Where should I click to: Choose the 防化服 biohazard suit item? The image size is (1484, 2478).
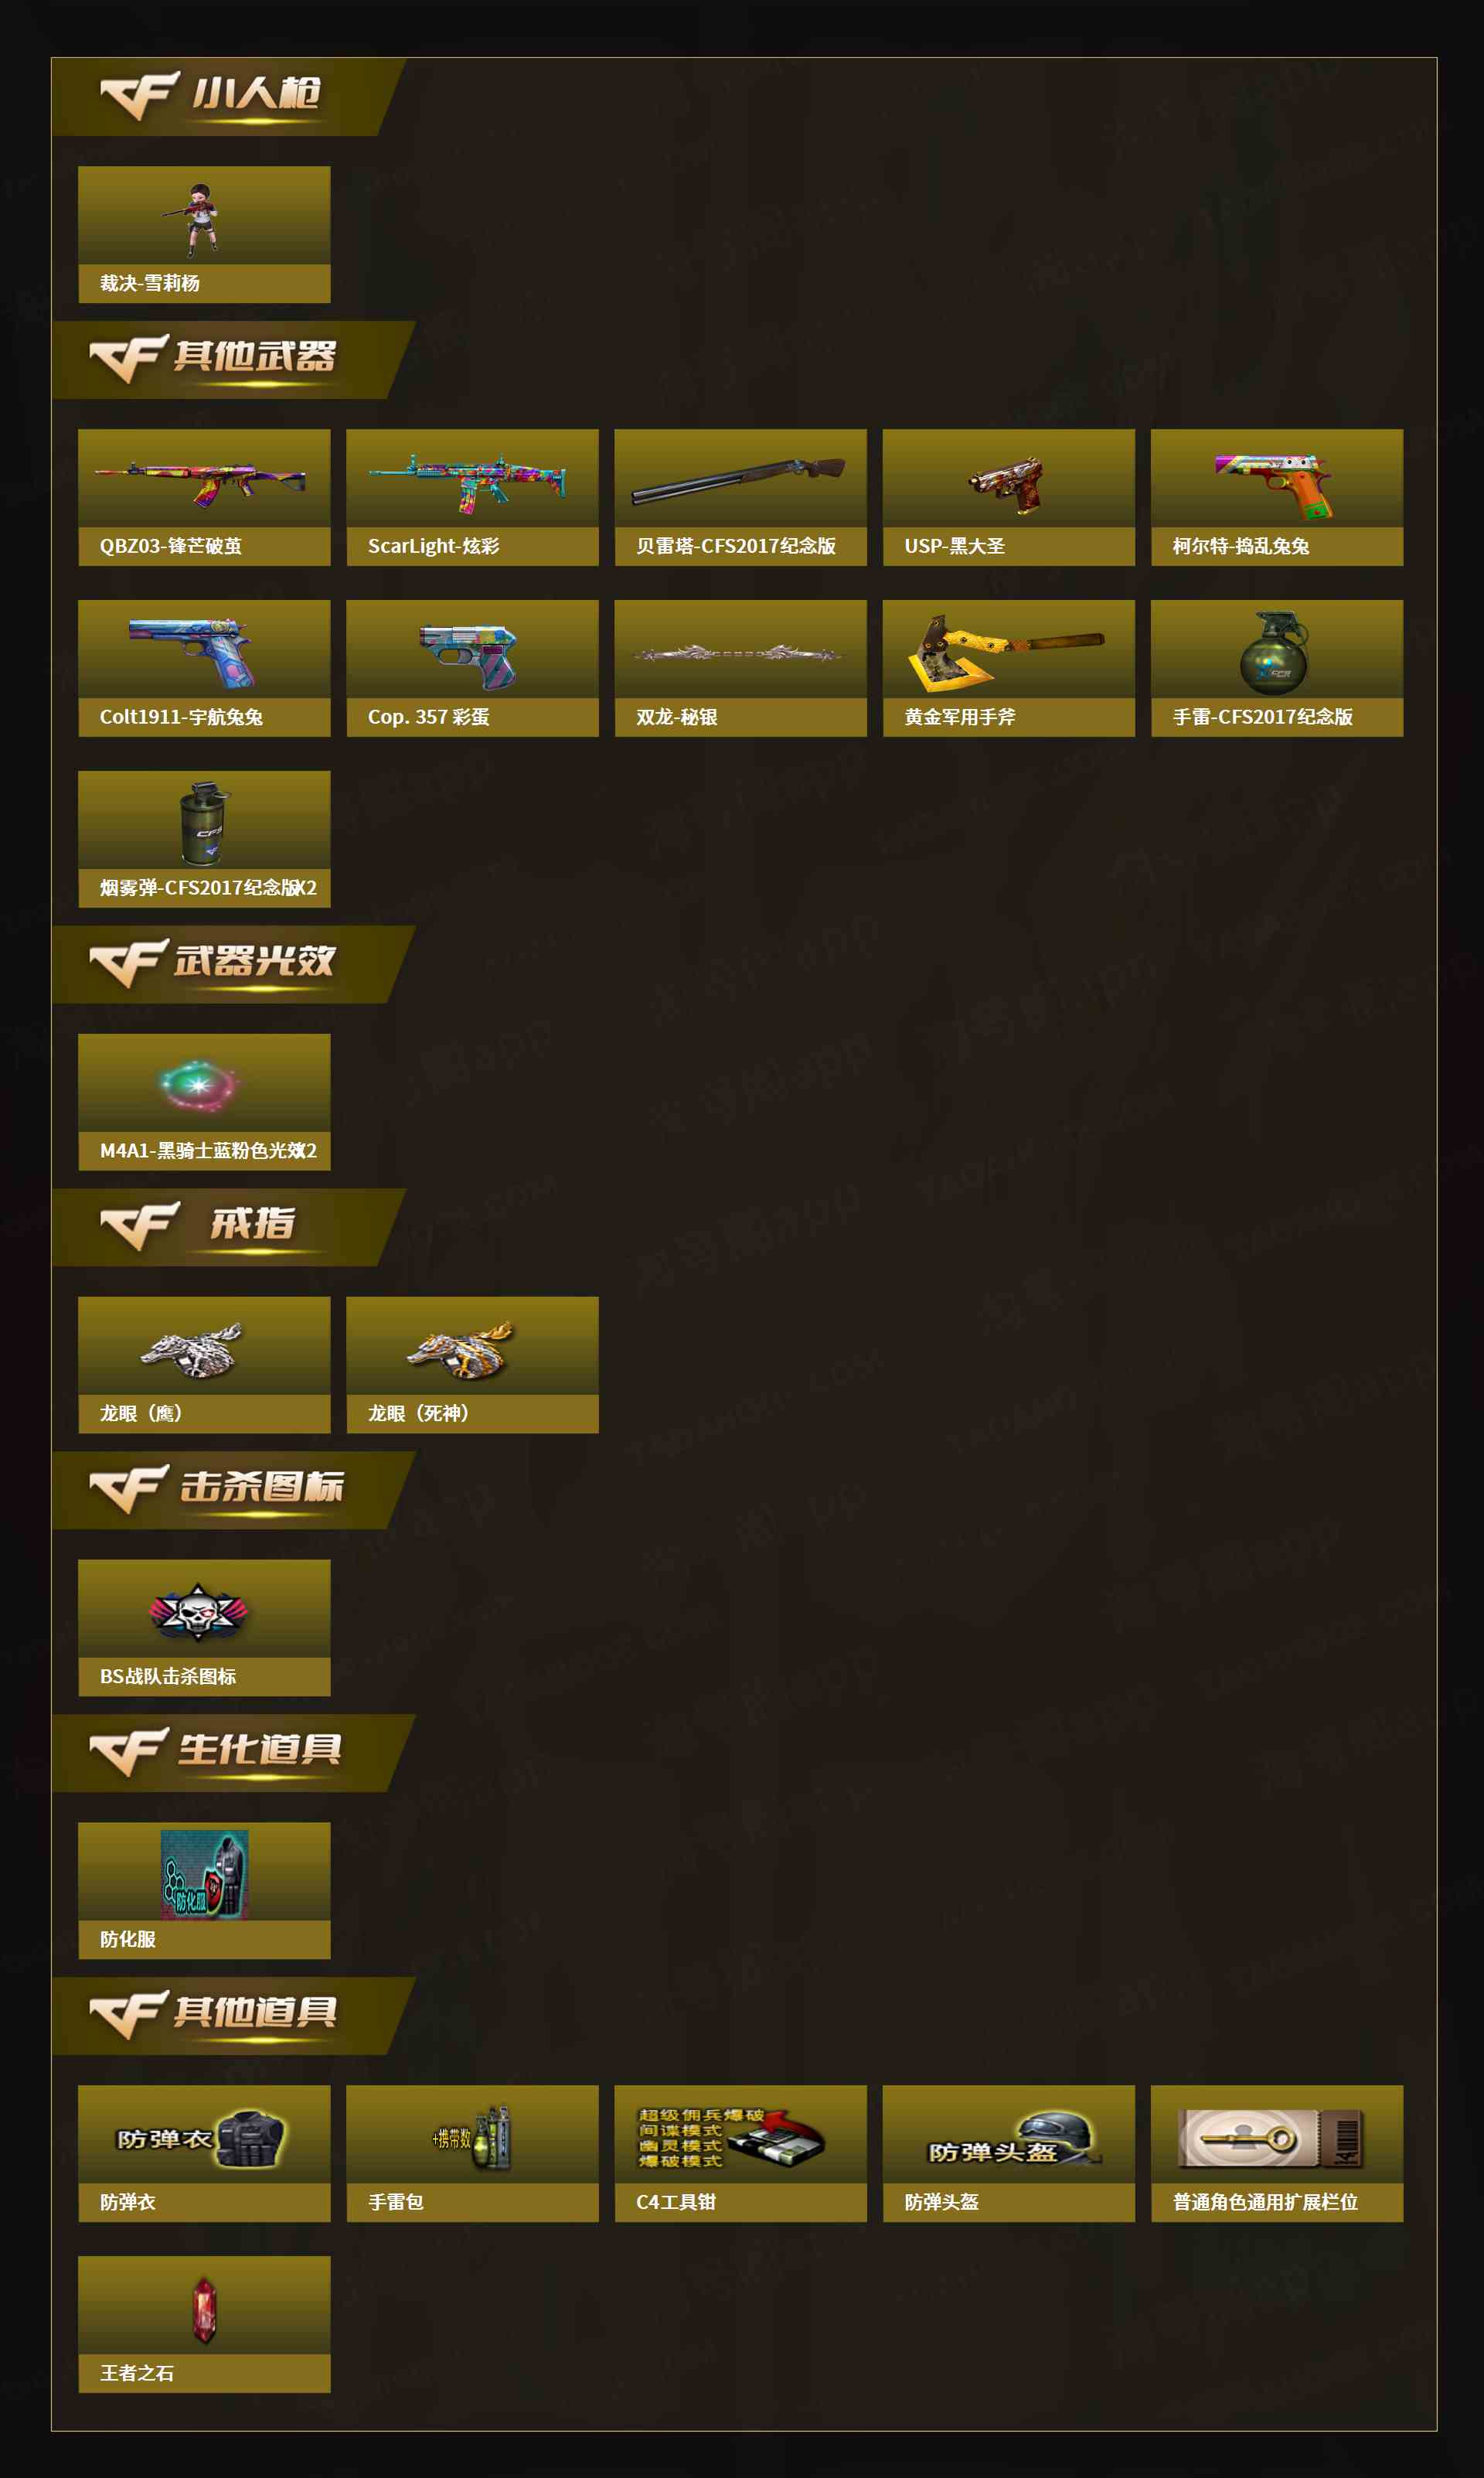click(x=204, y=1891)
